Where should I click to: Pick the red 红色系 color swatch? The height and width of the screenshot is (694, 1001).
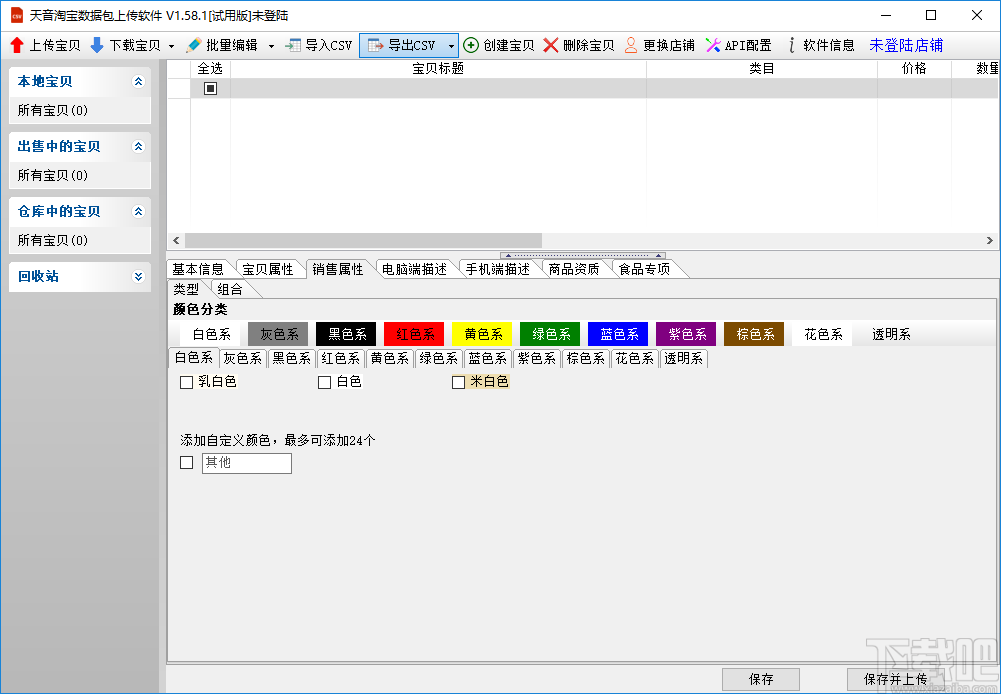click(414, 334)
